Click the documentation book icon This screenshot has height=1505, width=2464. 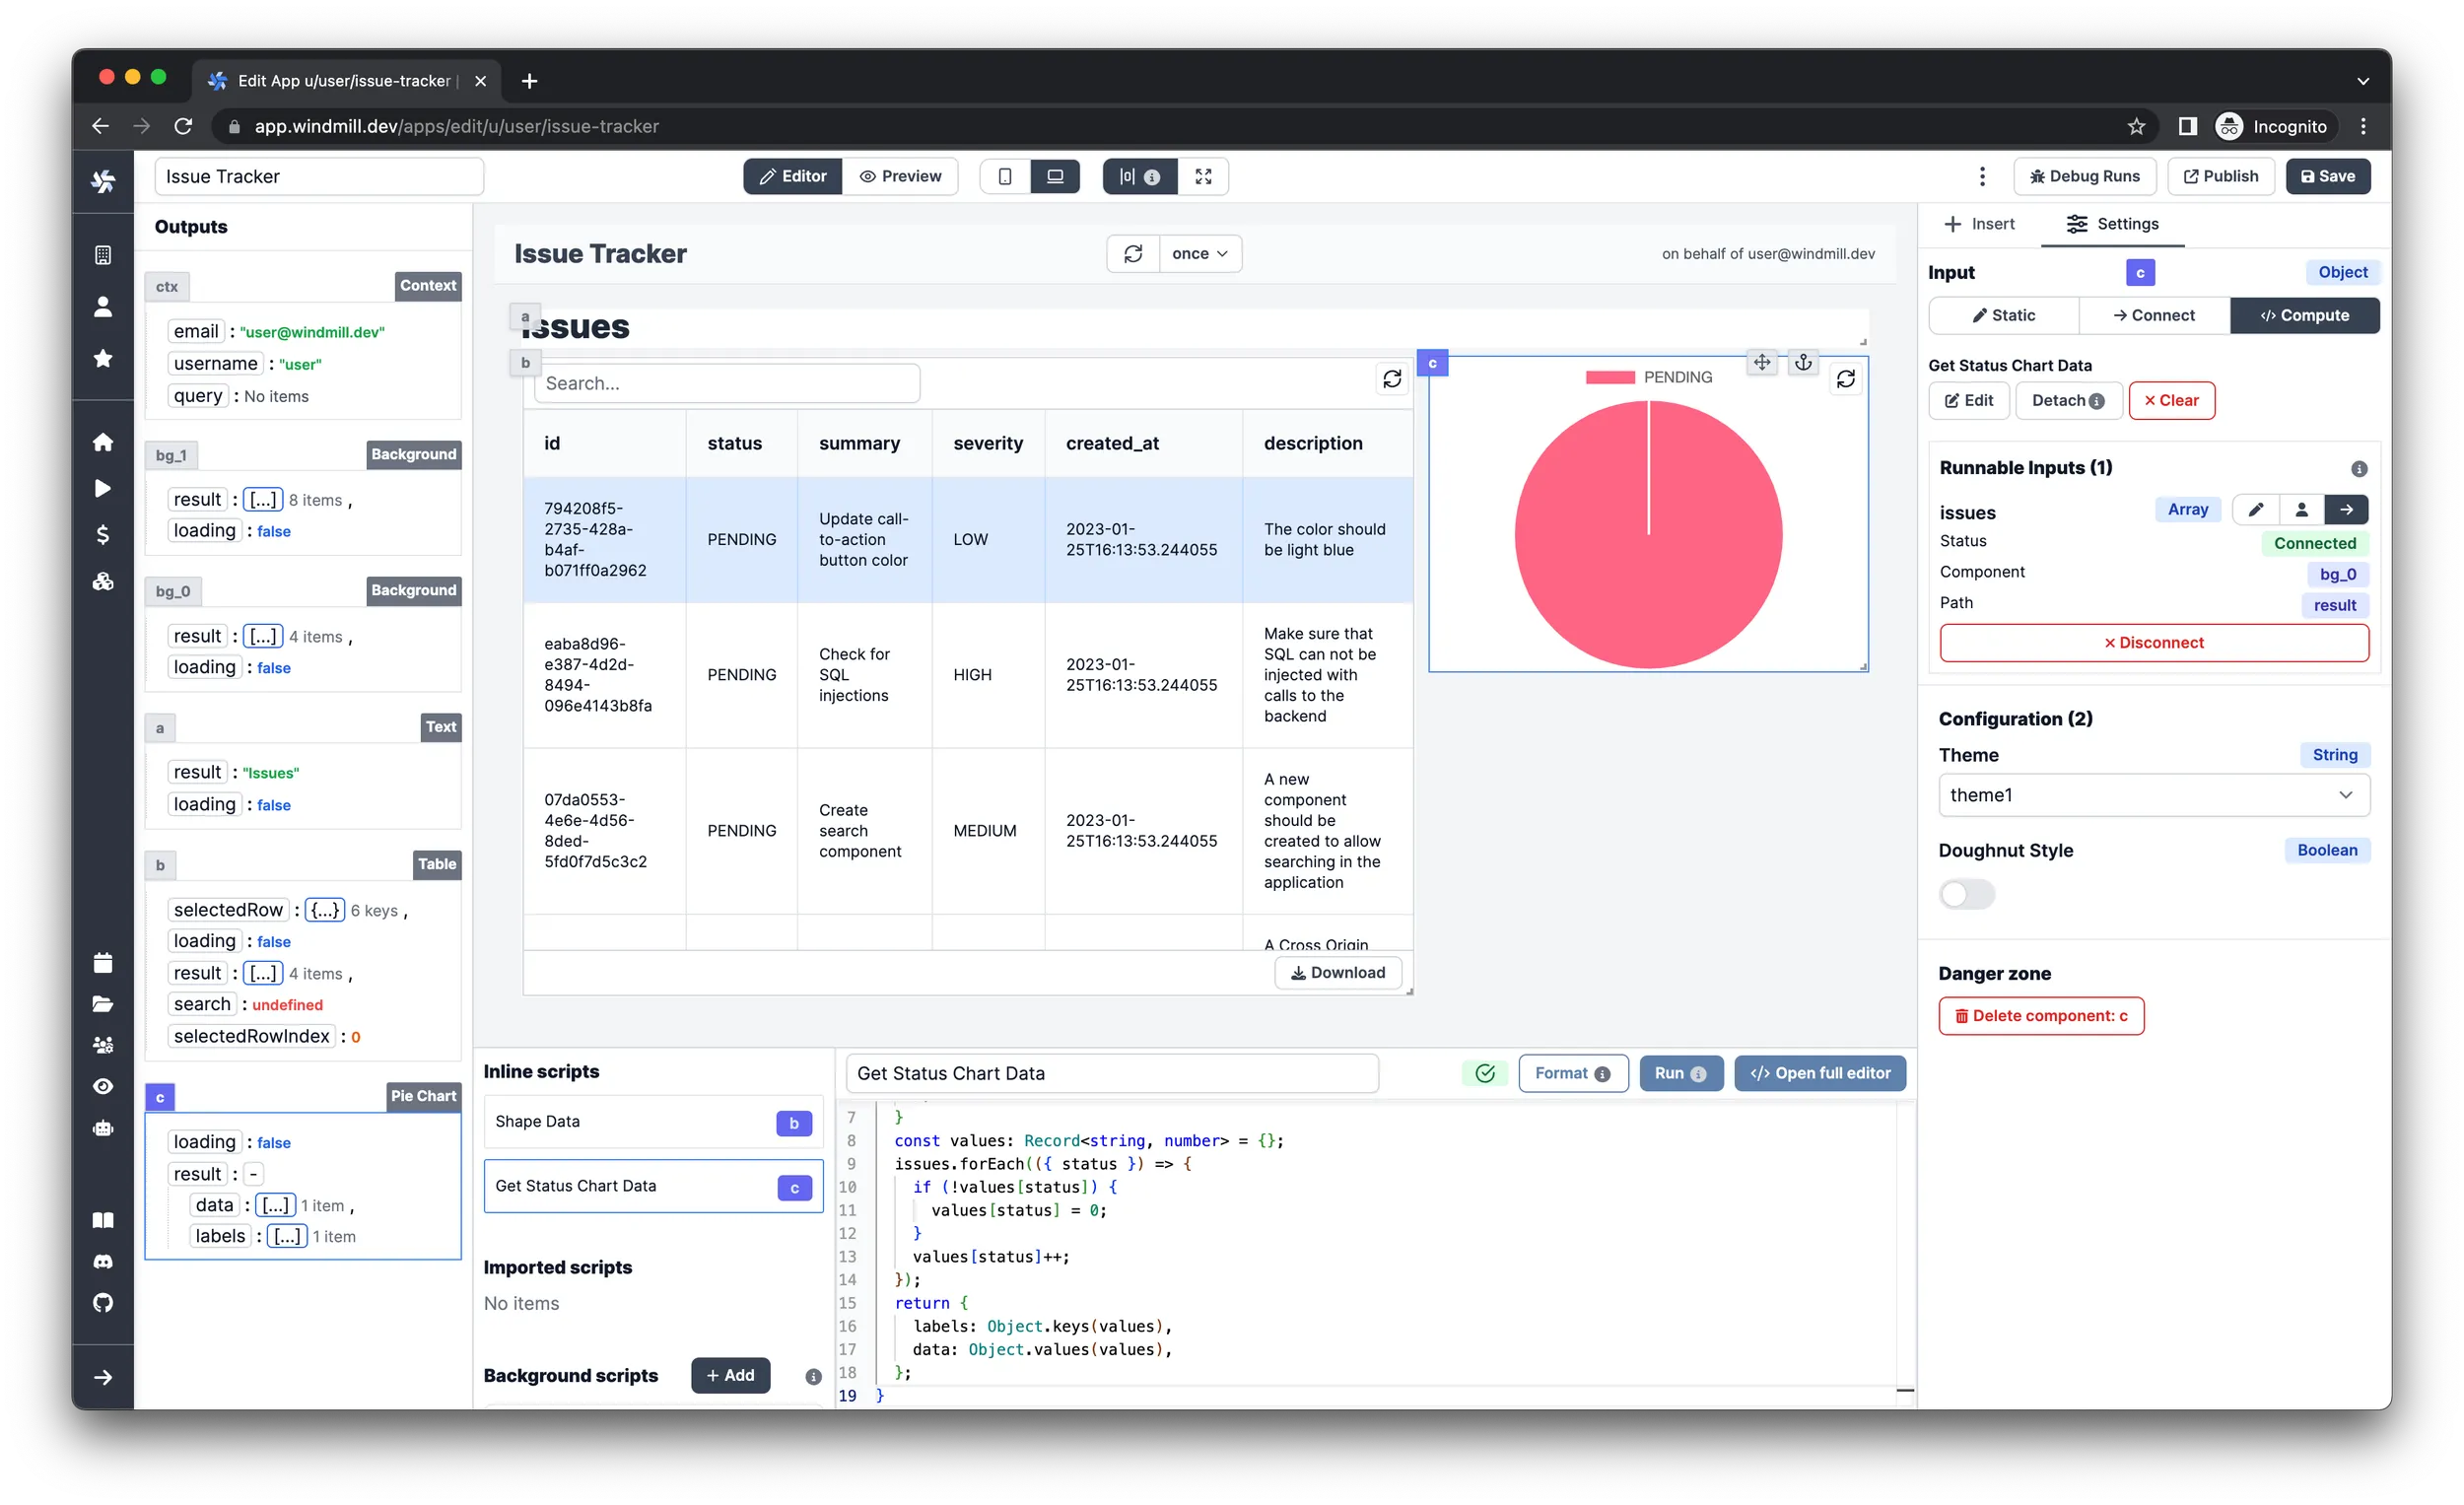pyautogui.click(x=103, y=1220)
